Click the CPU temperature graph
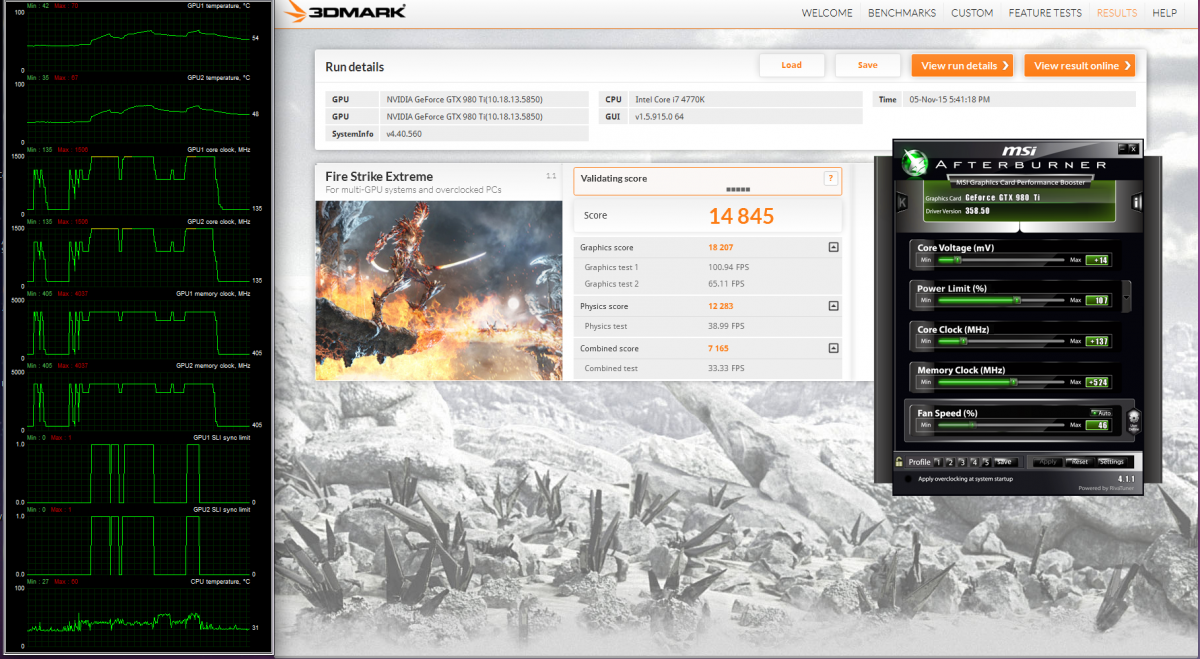The image size is (1200, 659). pyautogui.click(x=138, y=616)
